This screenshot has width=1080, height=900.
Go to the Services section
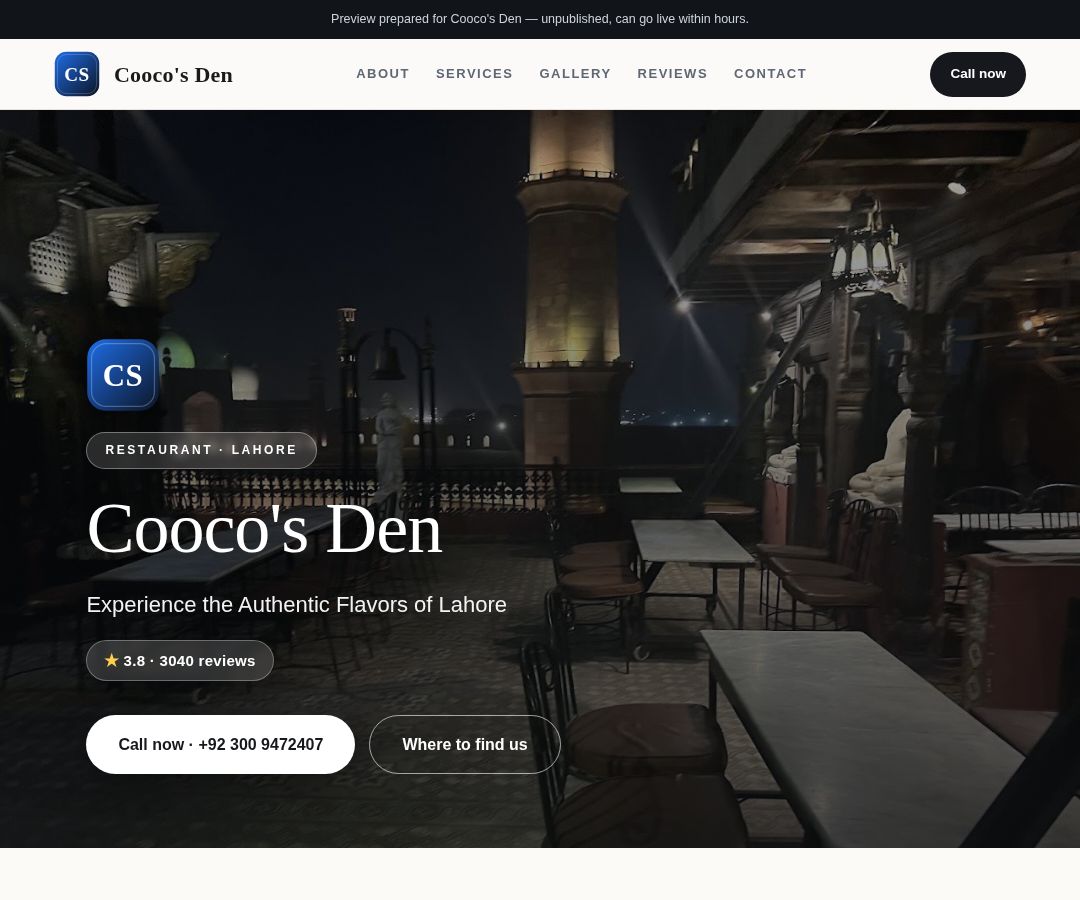474,74
